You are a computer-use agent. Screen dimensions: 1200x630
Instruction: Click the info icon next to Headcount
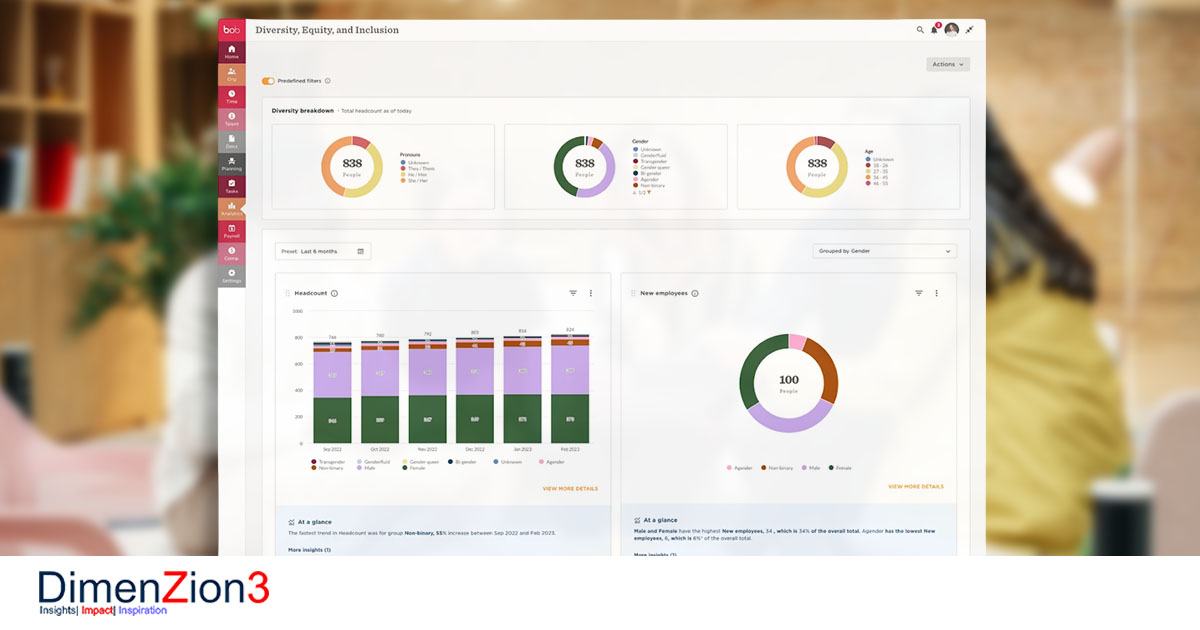click(x=334, y=293)
